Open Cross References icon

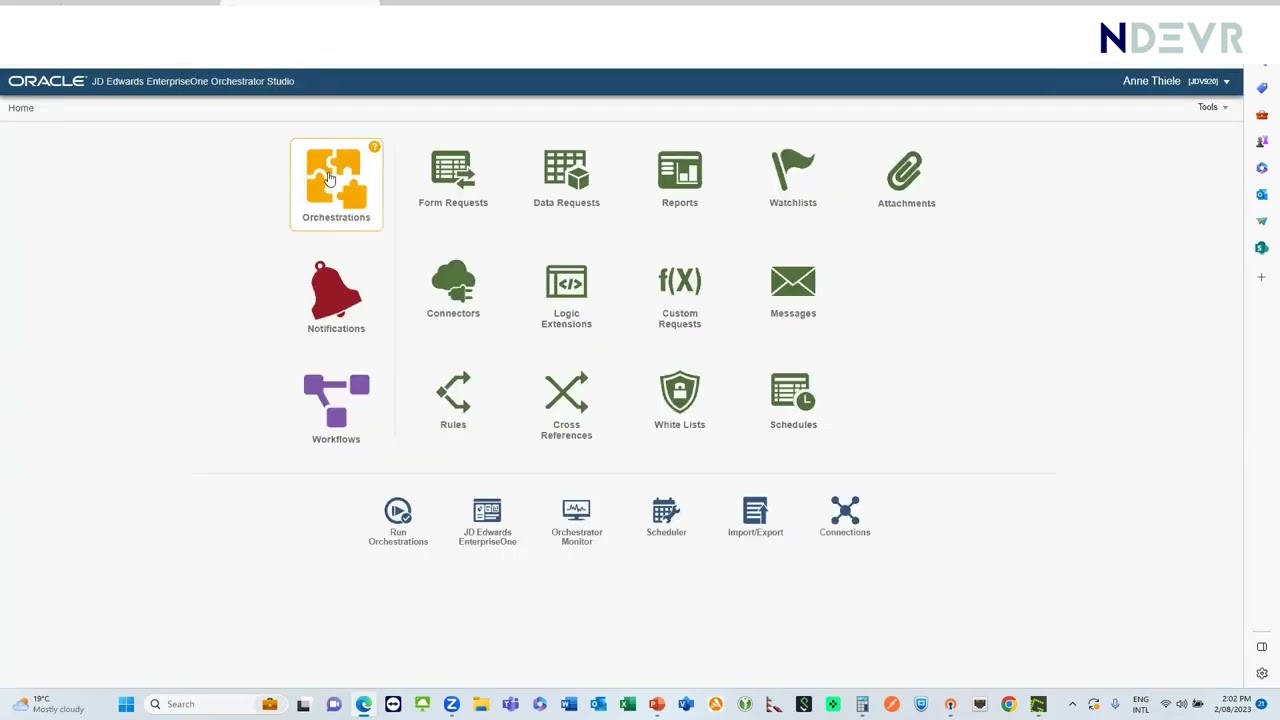pos(566,406)
